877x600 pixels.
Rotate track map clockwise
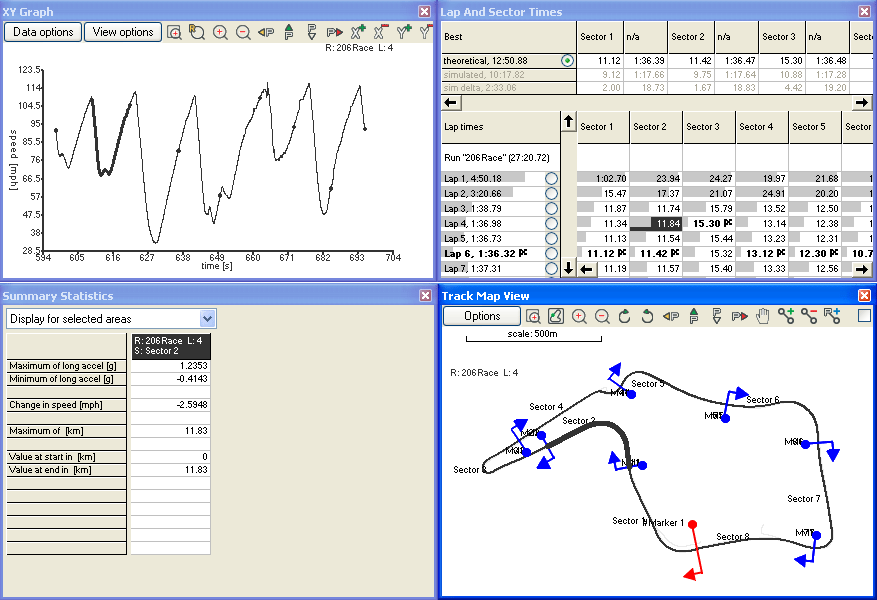point(625,316)
